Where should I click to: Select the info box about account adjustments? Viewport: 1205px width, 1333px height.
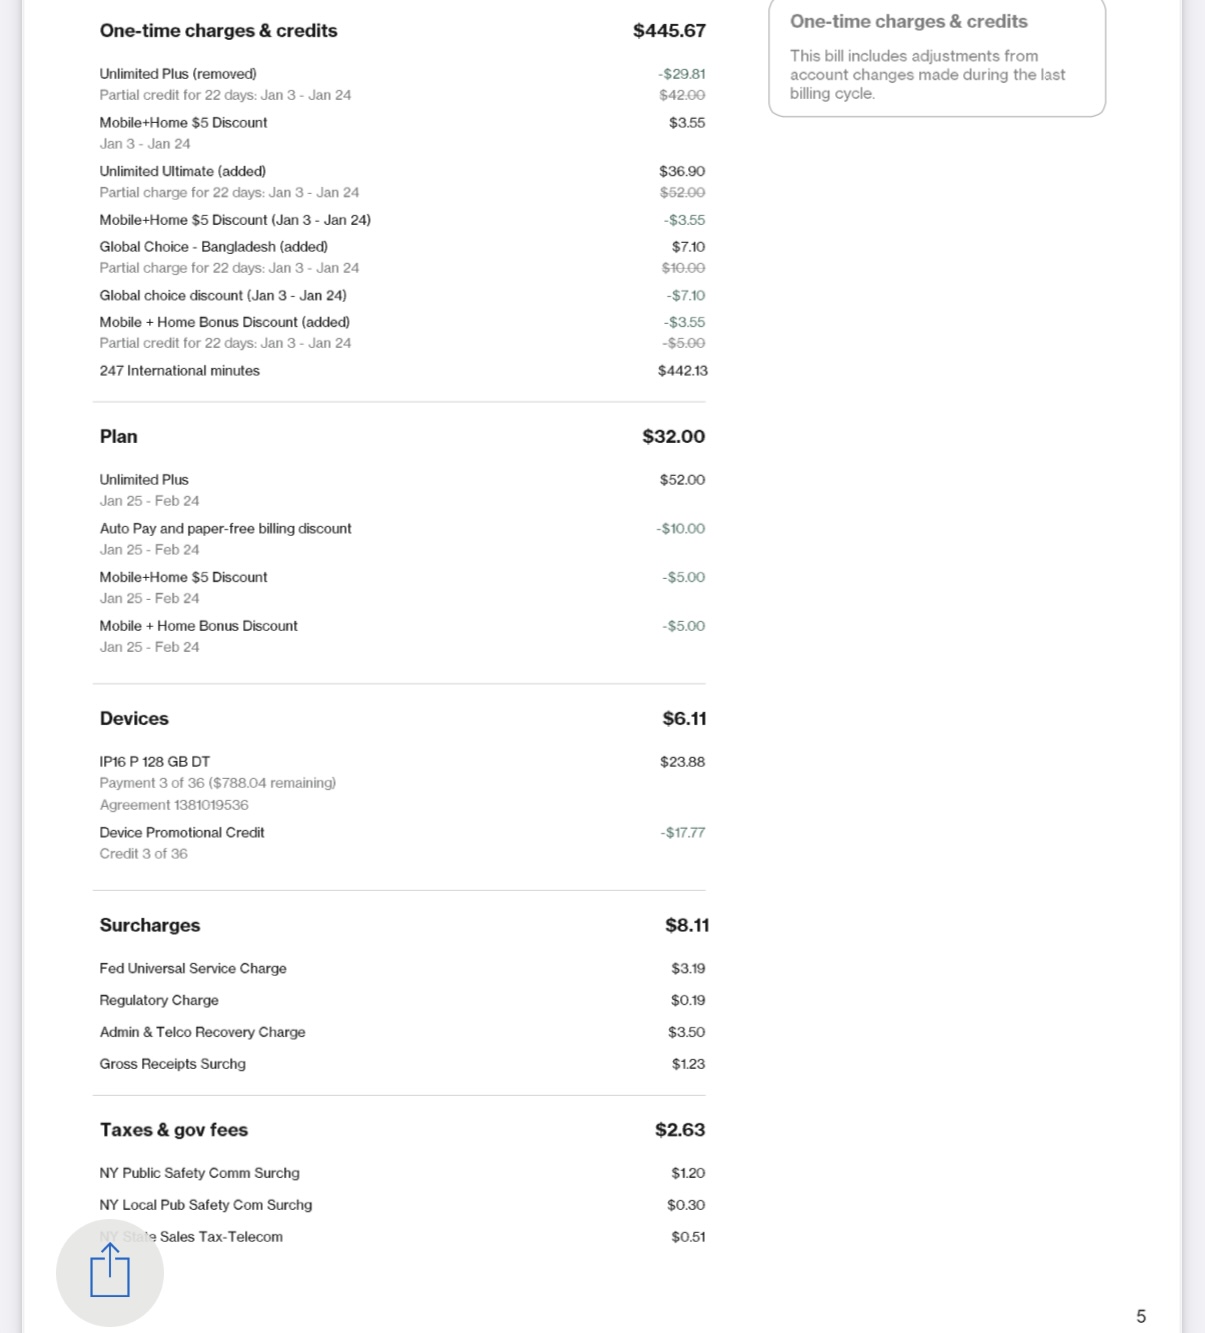(937, 58)
